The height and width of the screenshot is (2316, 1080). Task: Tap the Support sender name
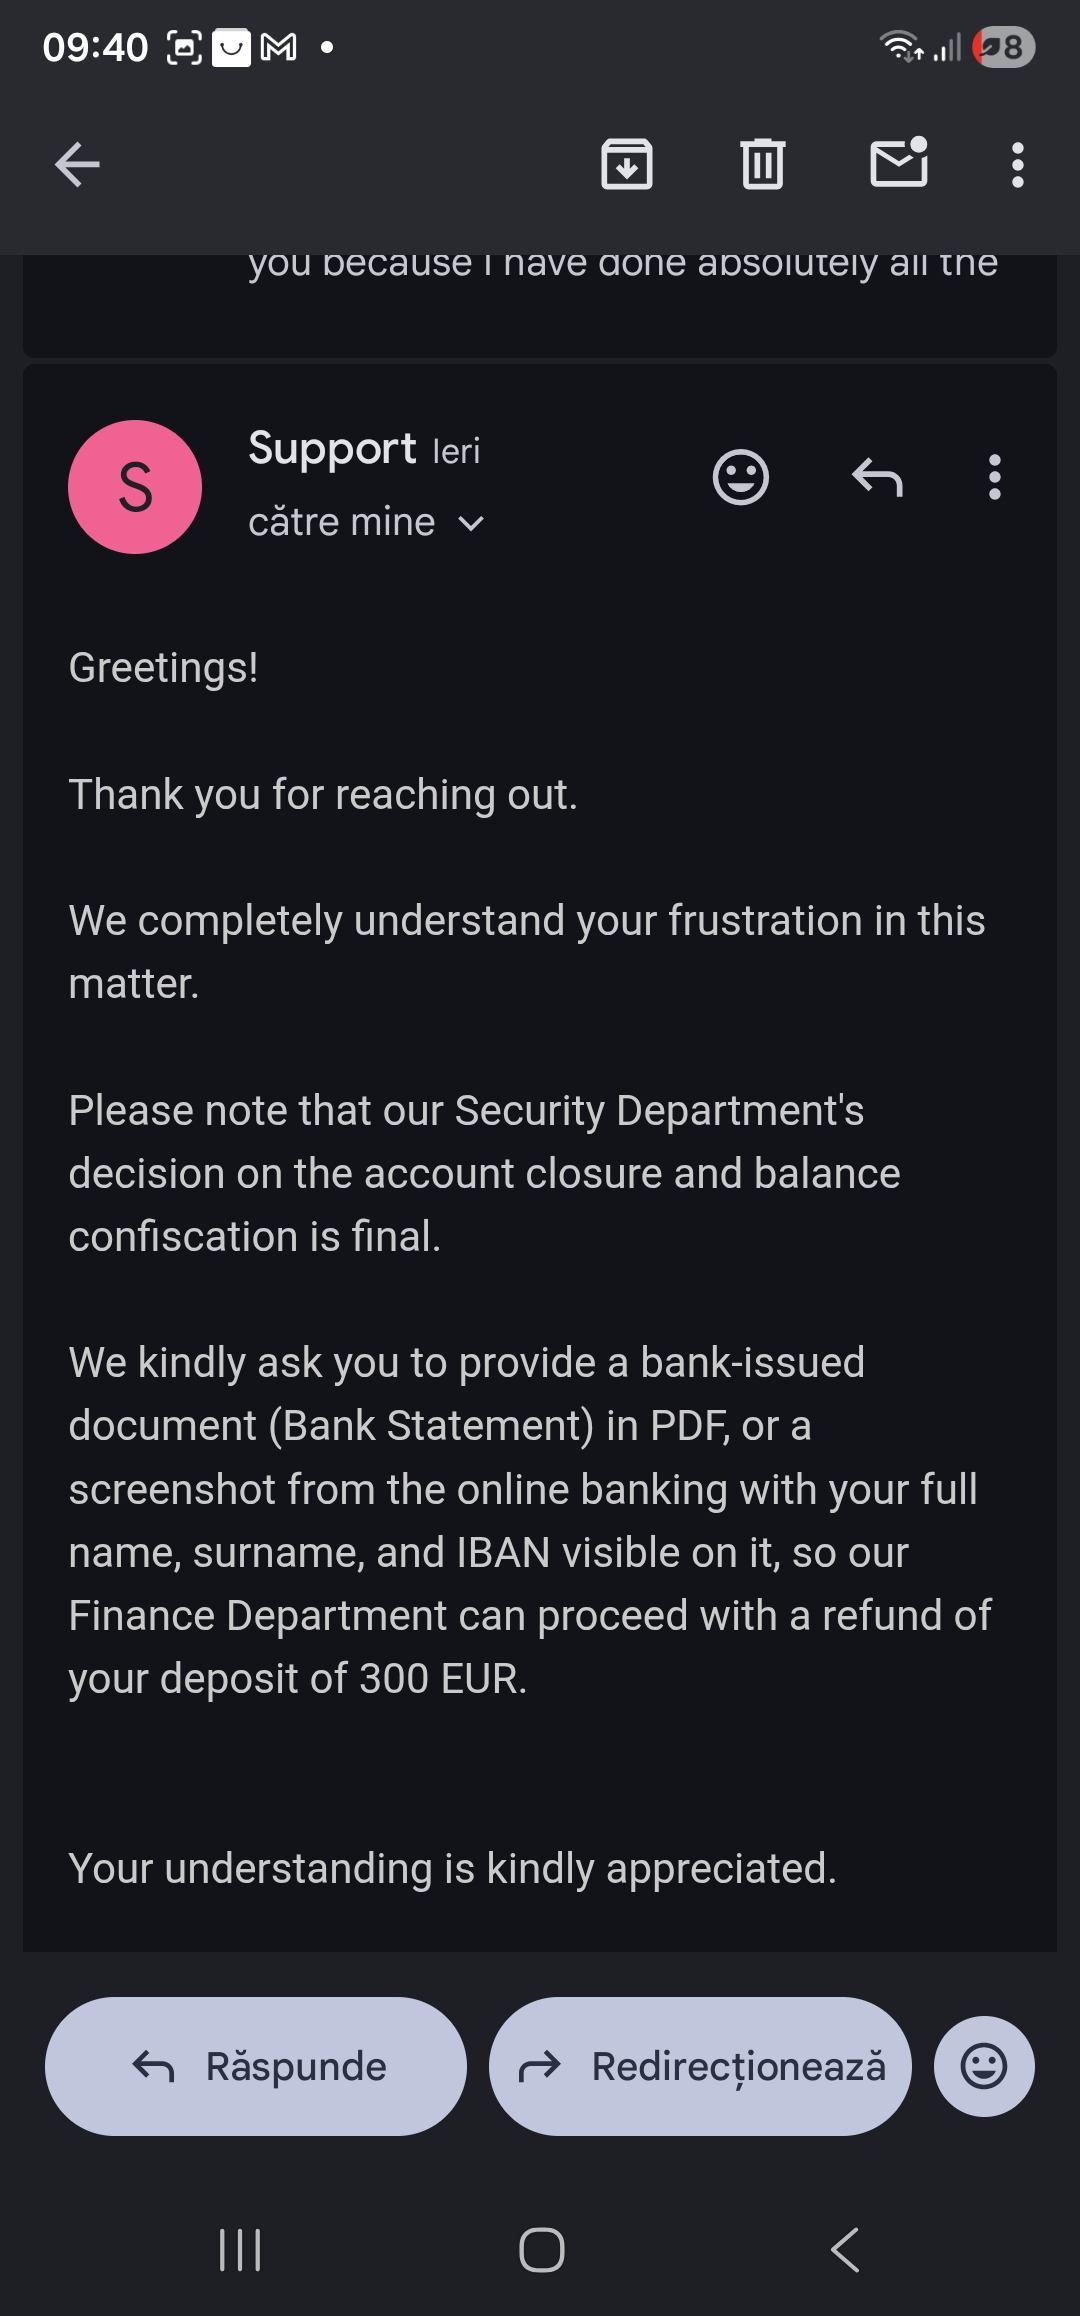(332, 449)
